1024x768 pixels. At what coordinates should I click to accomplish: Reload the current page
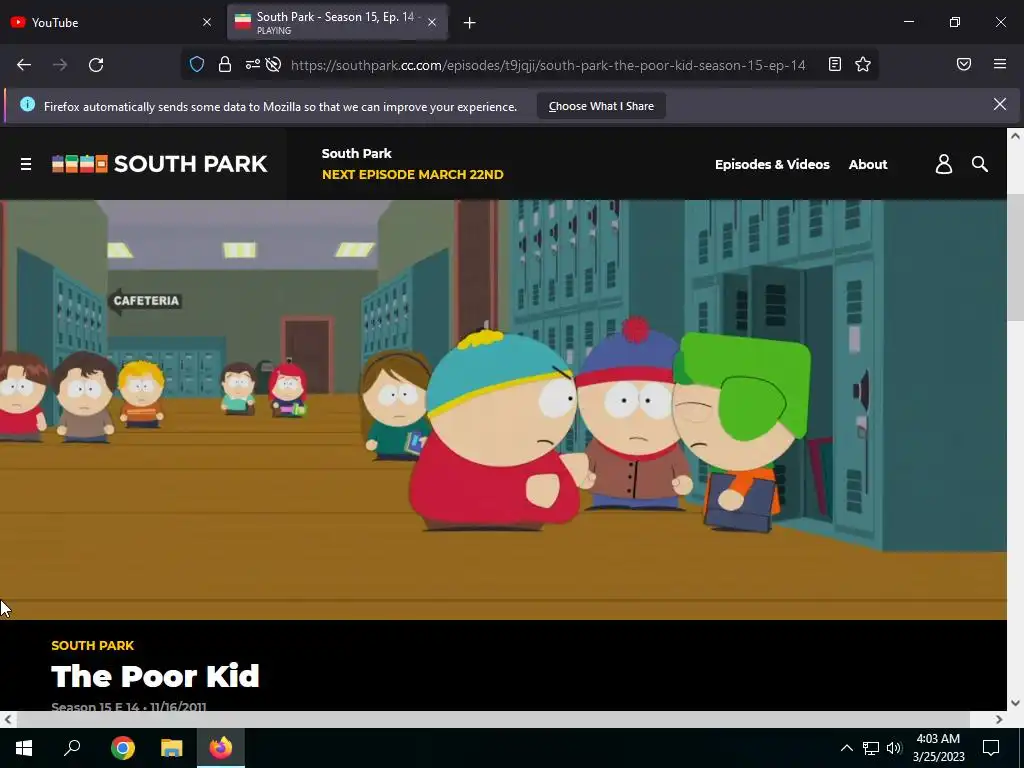coord(96,65)
